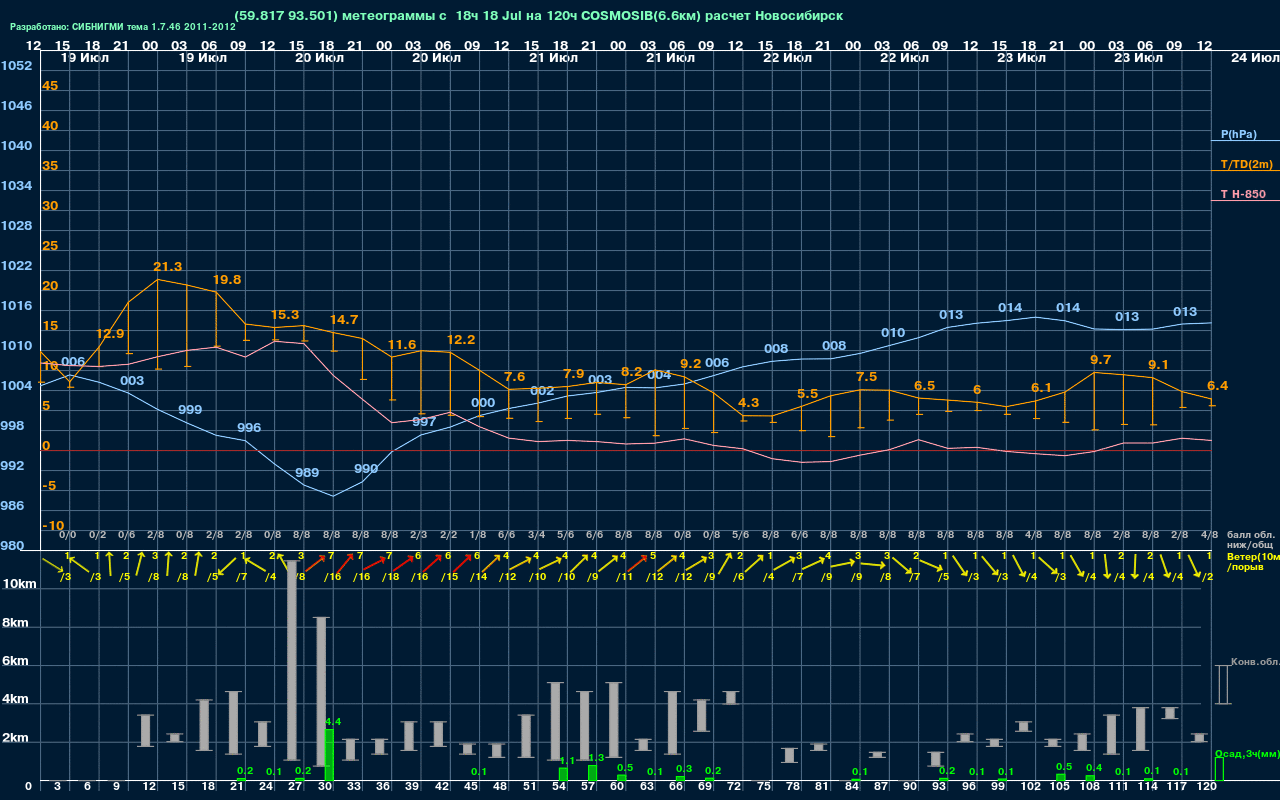Click the 1.1 precipitation amount label
This screenshot has width=1280, height=800.
(x=567, y=761)
